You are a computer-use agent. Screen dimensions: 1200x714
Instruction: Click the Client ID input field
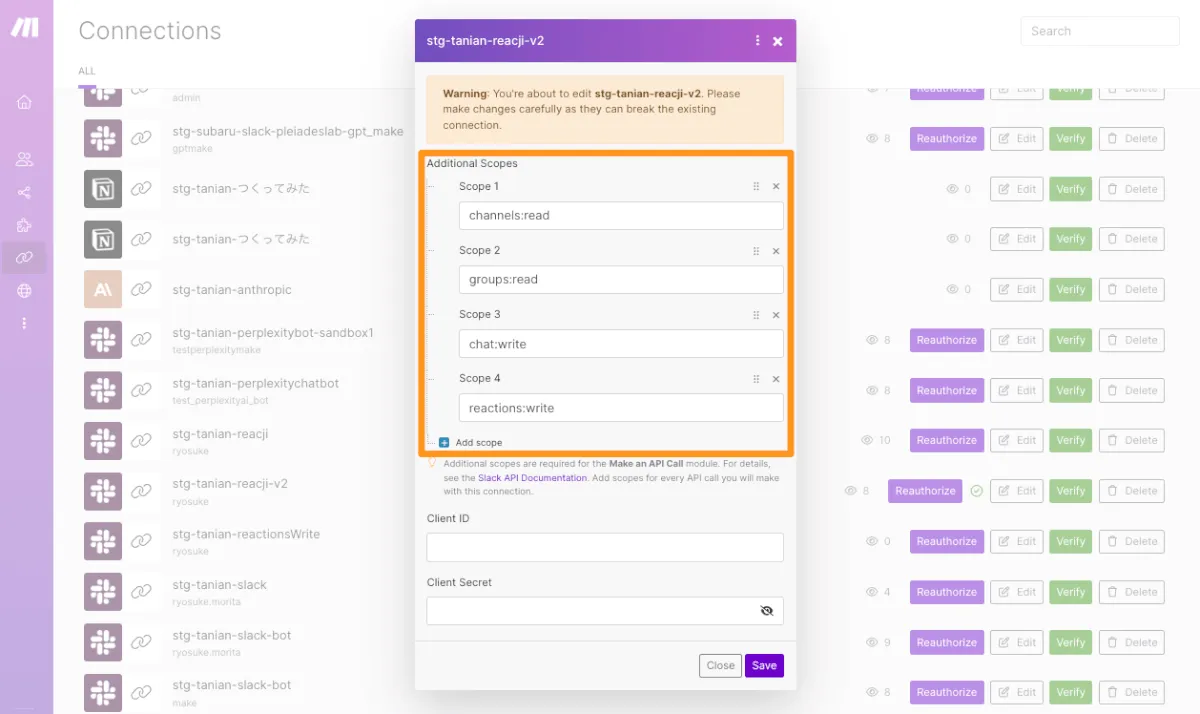click(x=604, y=547)
